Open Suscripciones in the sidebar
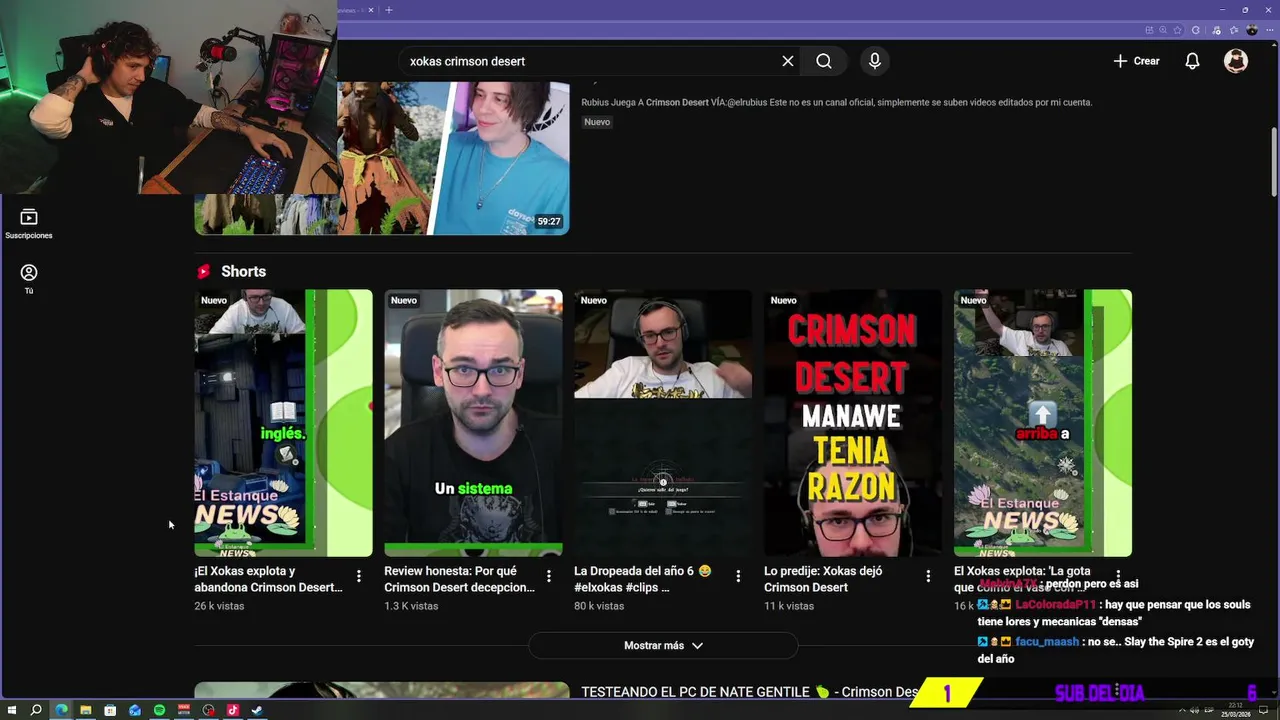1280x720 pixels. [x=29, y=224]
